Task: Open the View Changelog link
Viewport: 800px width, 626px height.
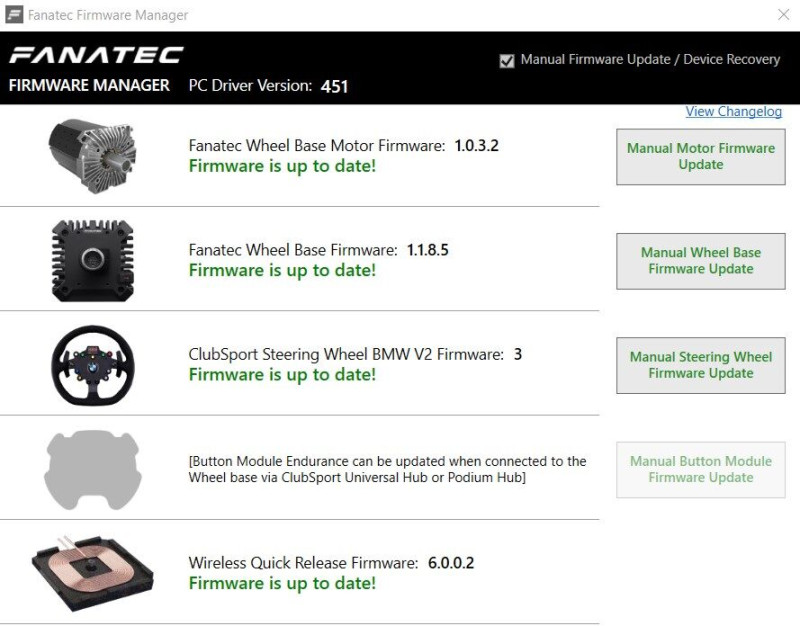Action: point(733,112)
